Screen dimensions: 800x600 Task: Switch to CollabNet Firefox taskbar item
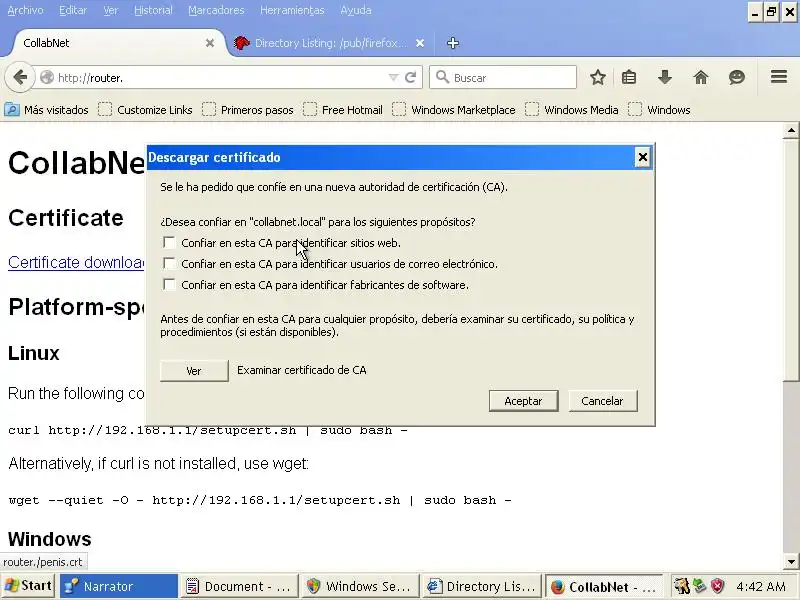(604, 586)
